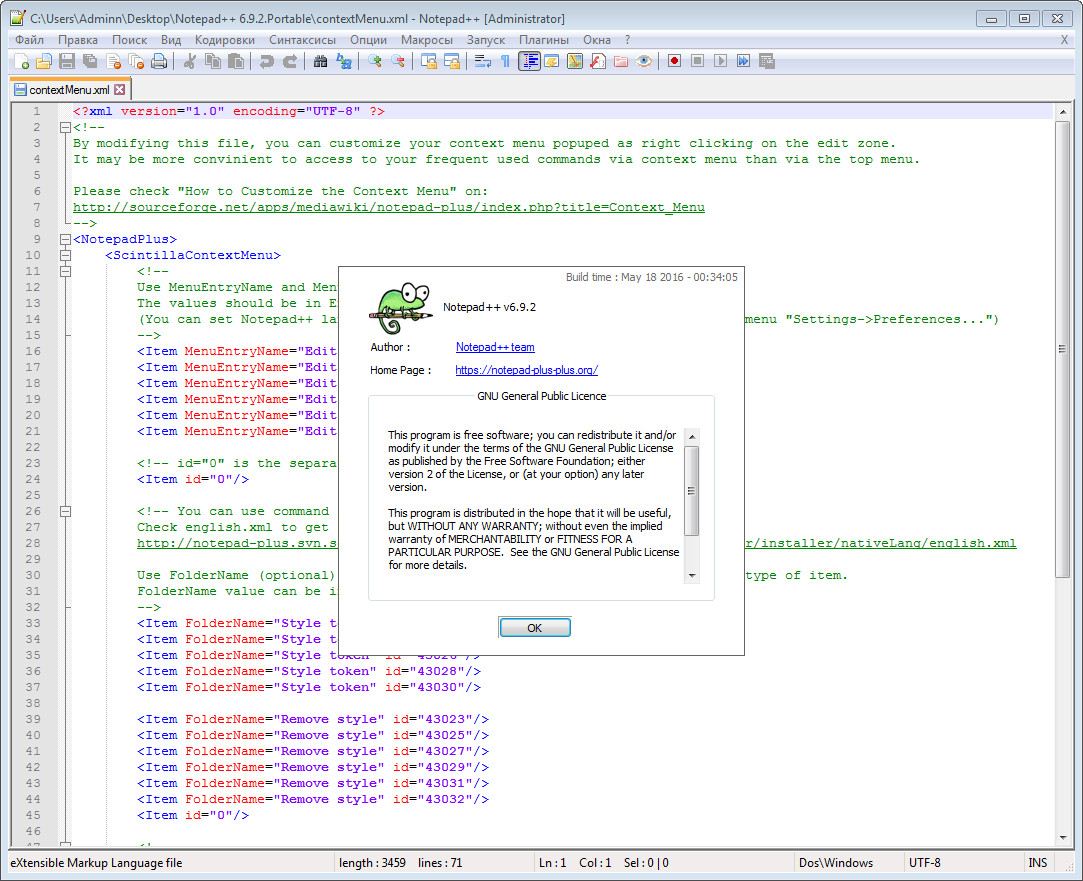Collapse the ScintillaContextMenu fold on line 10
Image resolution: width=1083 pixels, height=881 pixels.
tap(65, 255)
